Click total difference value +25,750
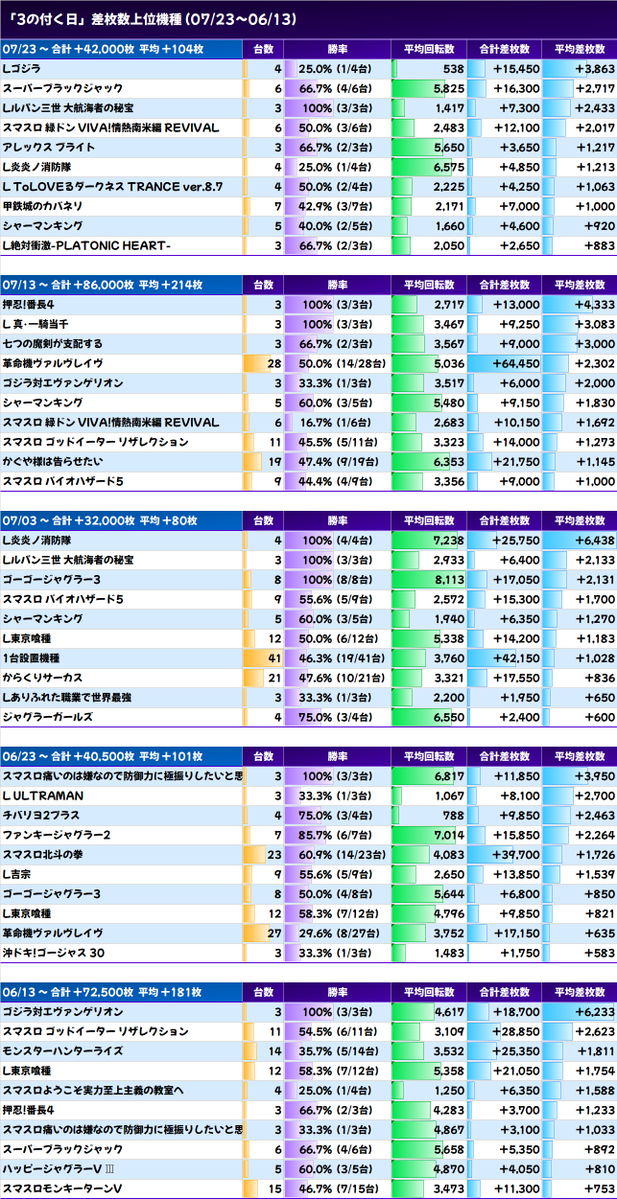This screenshot has width=617, height=1199. (515, 540)
